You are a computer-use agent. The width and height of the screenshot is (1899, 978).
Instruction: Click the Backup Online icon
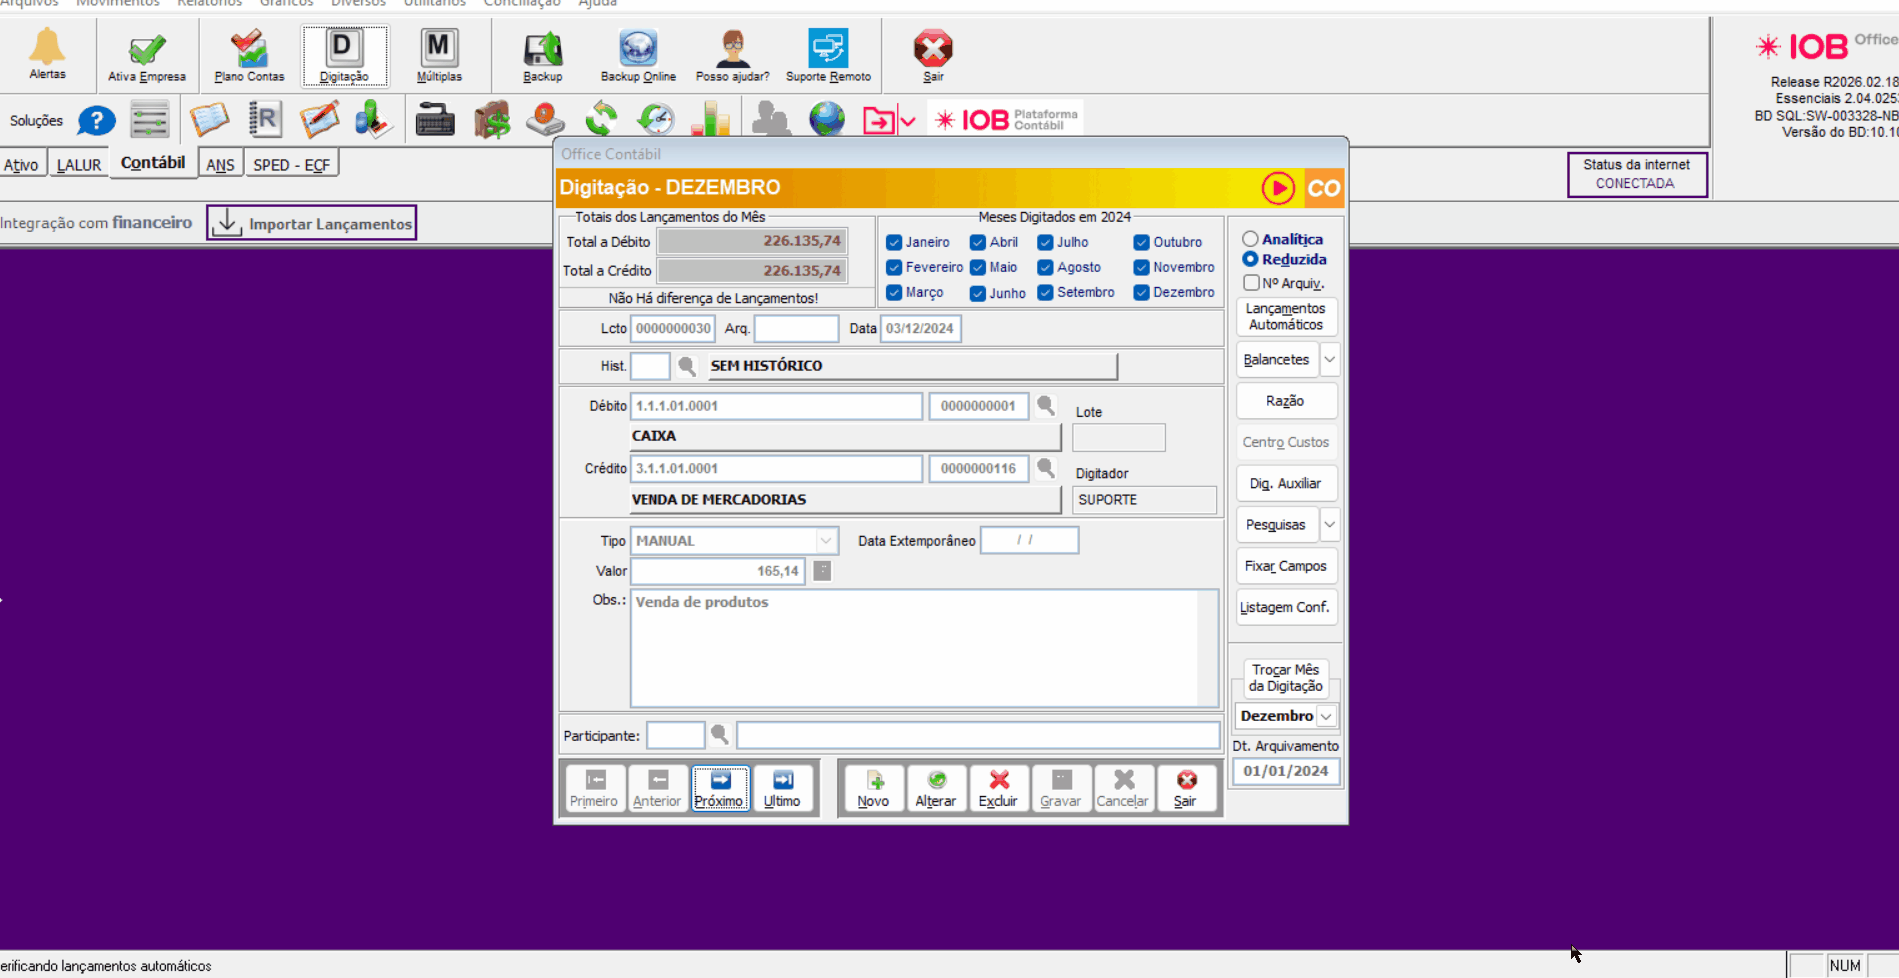(638, 56)
